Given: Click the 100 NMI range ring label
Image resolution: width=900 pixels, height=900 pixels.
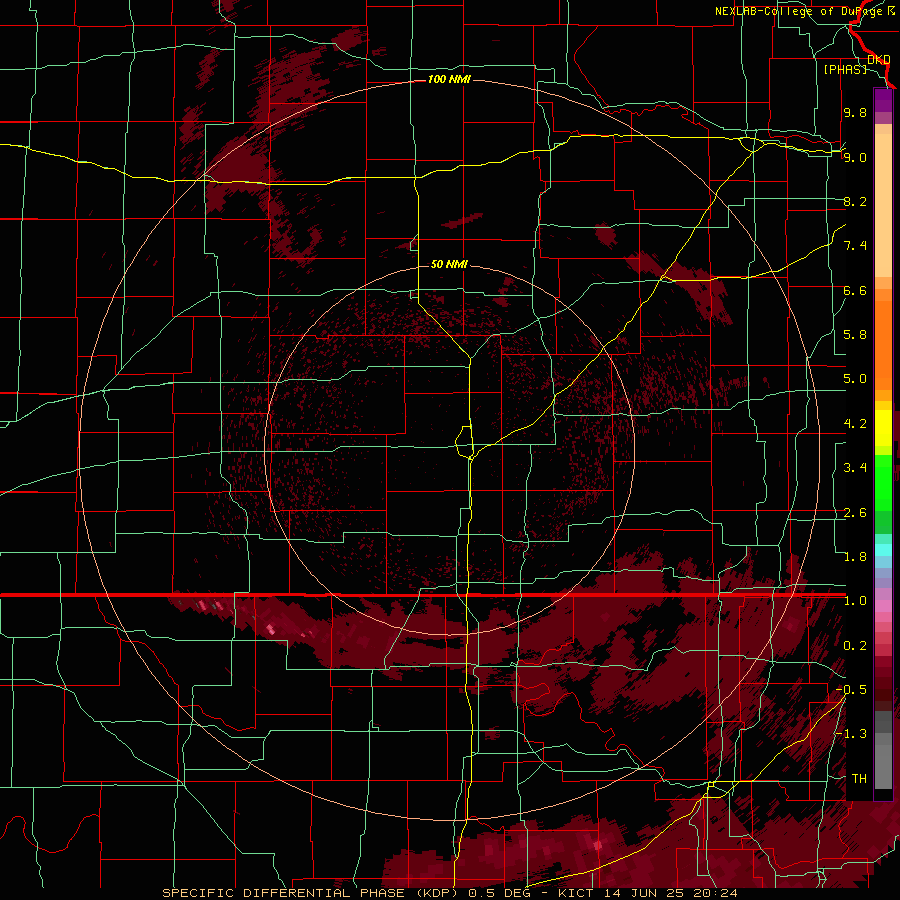Looking at the screenshot, I should (x=449, y=79).
